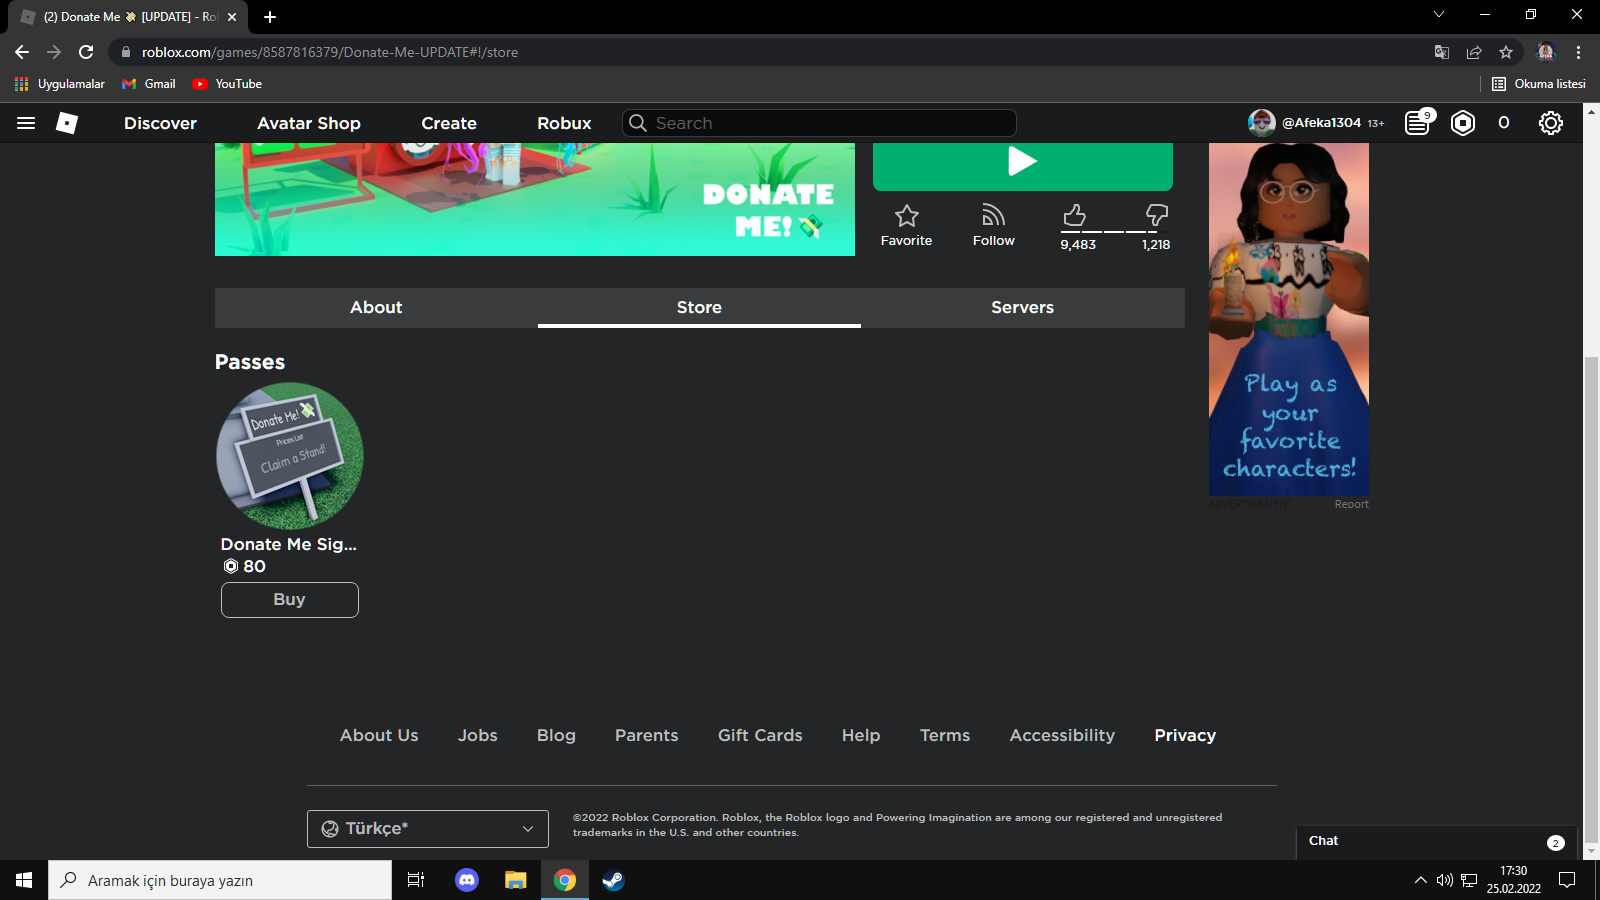
Task: Switch to the Servers tab
Action: [x=1022, y=308]
